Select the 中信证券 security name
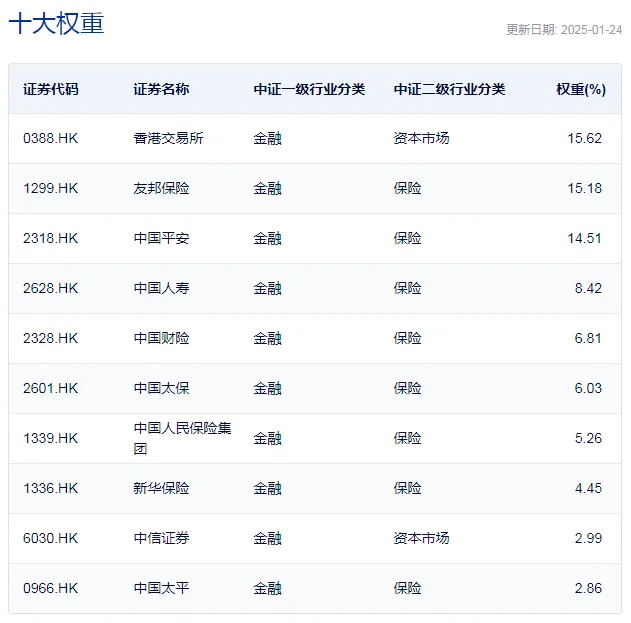 click(x=161, y=538)
